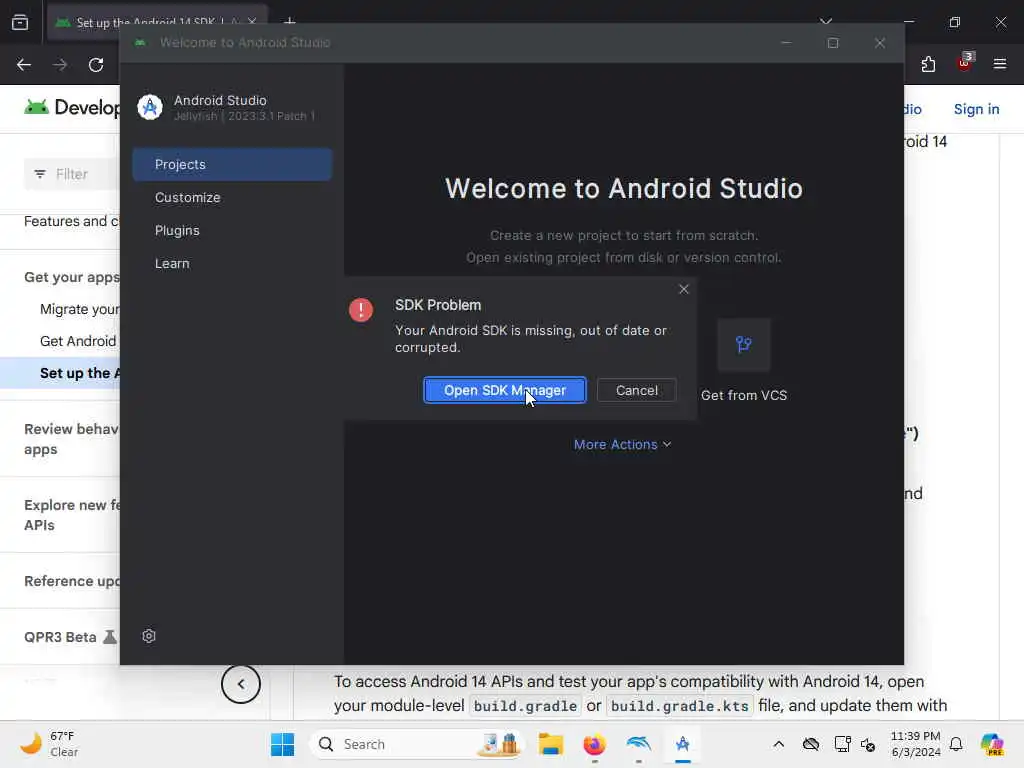Open the clock showing 11:39 PM
The width and height of the screenshot is (1024, 768).
click(x=916, y=744)
